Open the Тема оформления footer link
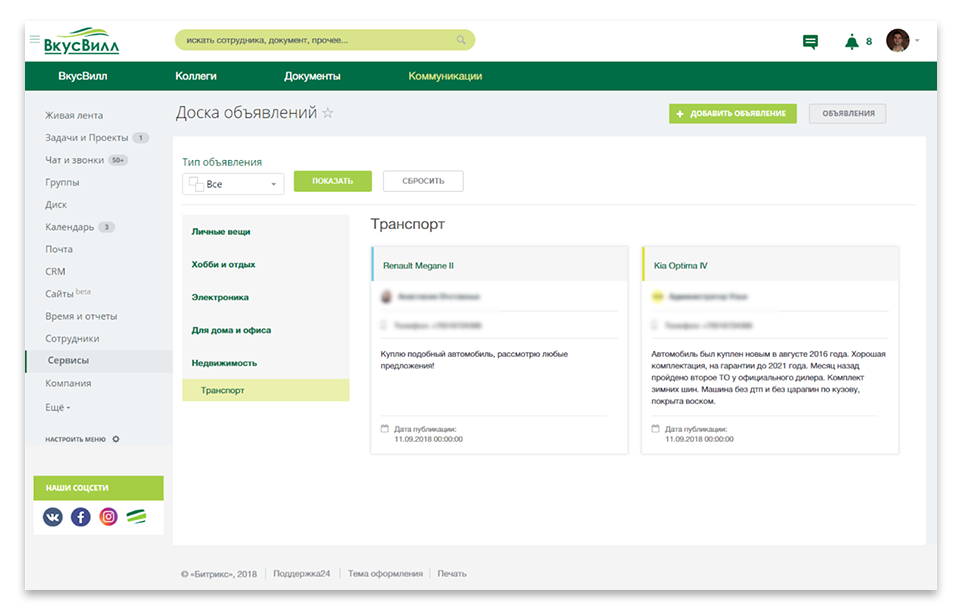Image resolution: width=960 pixels, height=610 pixels. pos(385,574)
